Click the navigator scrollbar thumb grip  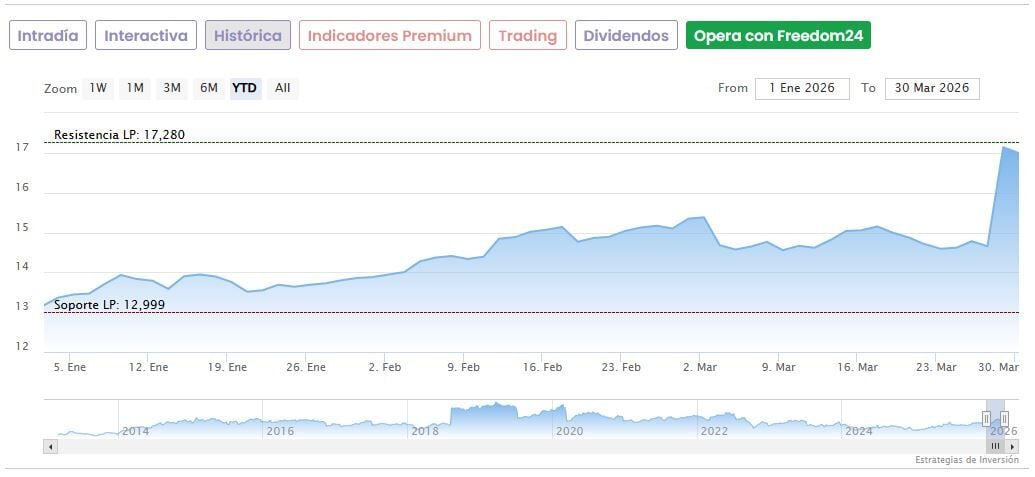coord(995,446)
